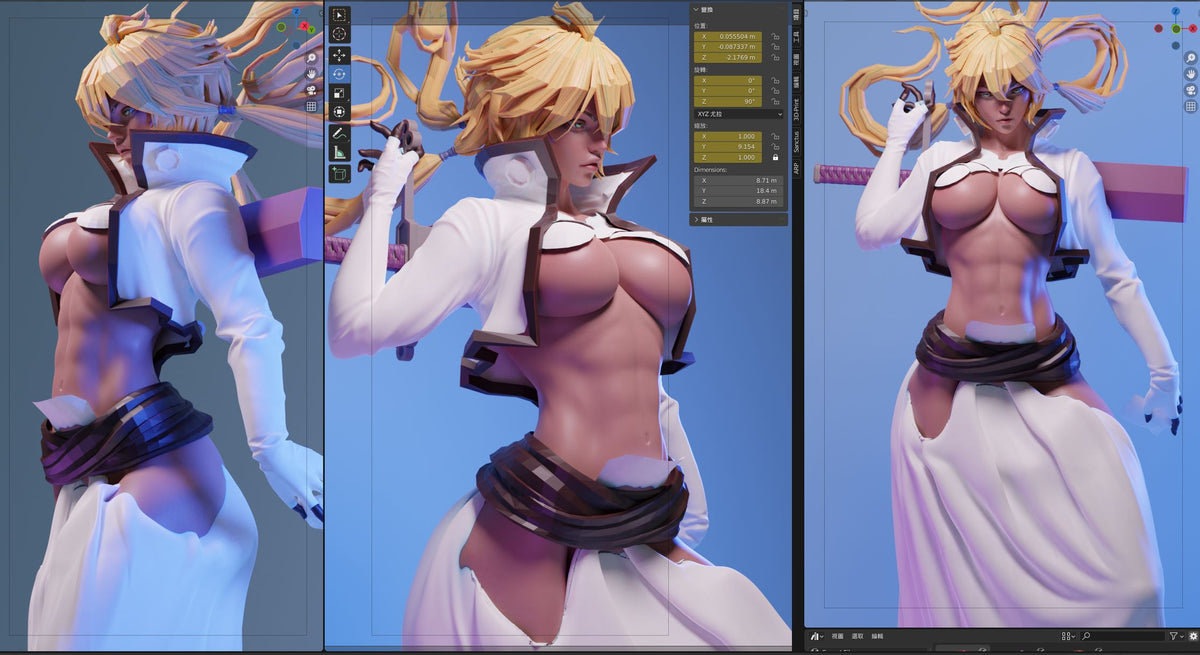The image size is (1200, 655).
Task: Open editor type menu in bottom-right header
Action: point(816,636)
